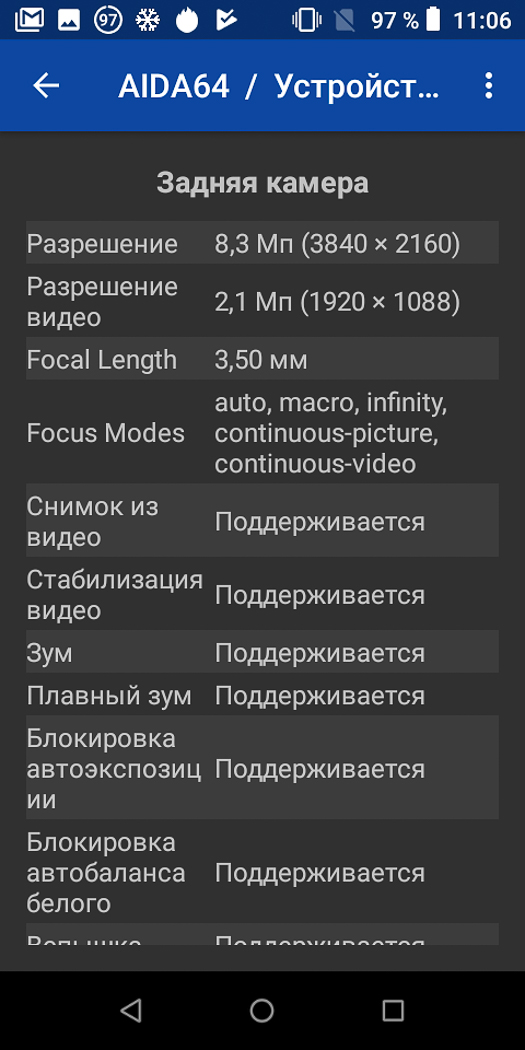The height and width of the screenshot is (1050, 525).
Task: Tap Android back navigation triangle
Action: click(x=131, y=1010)
